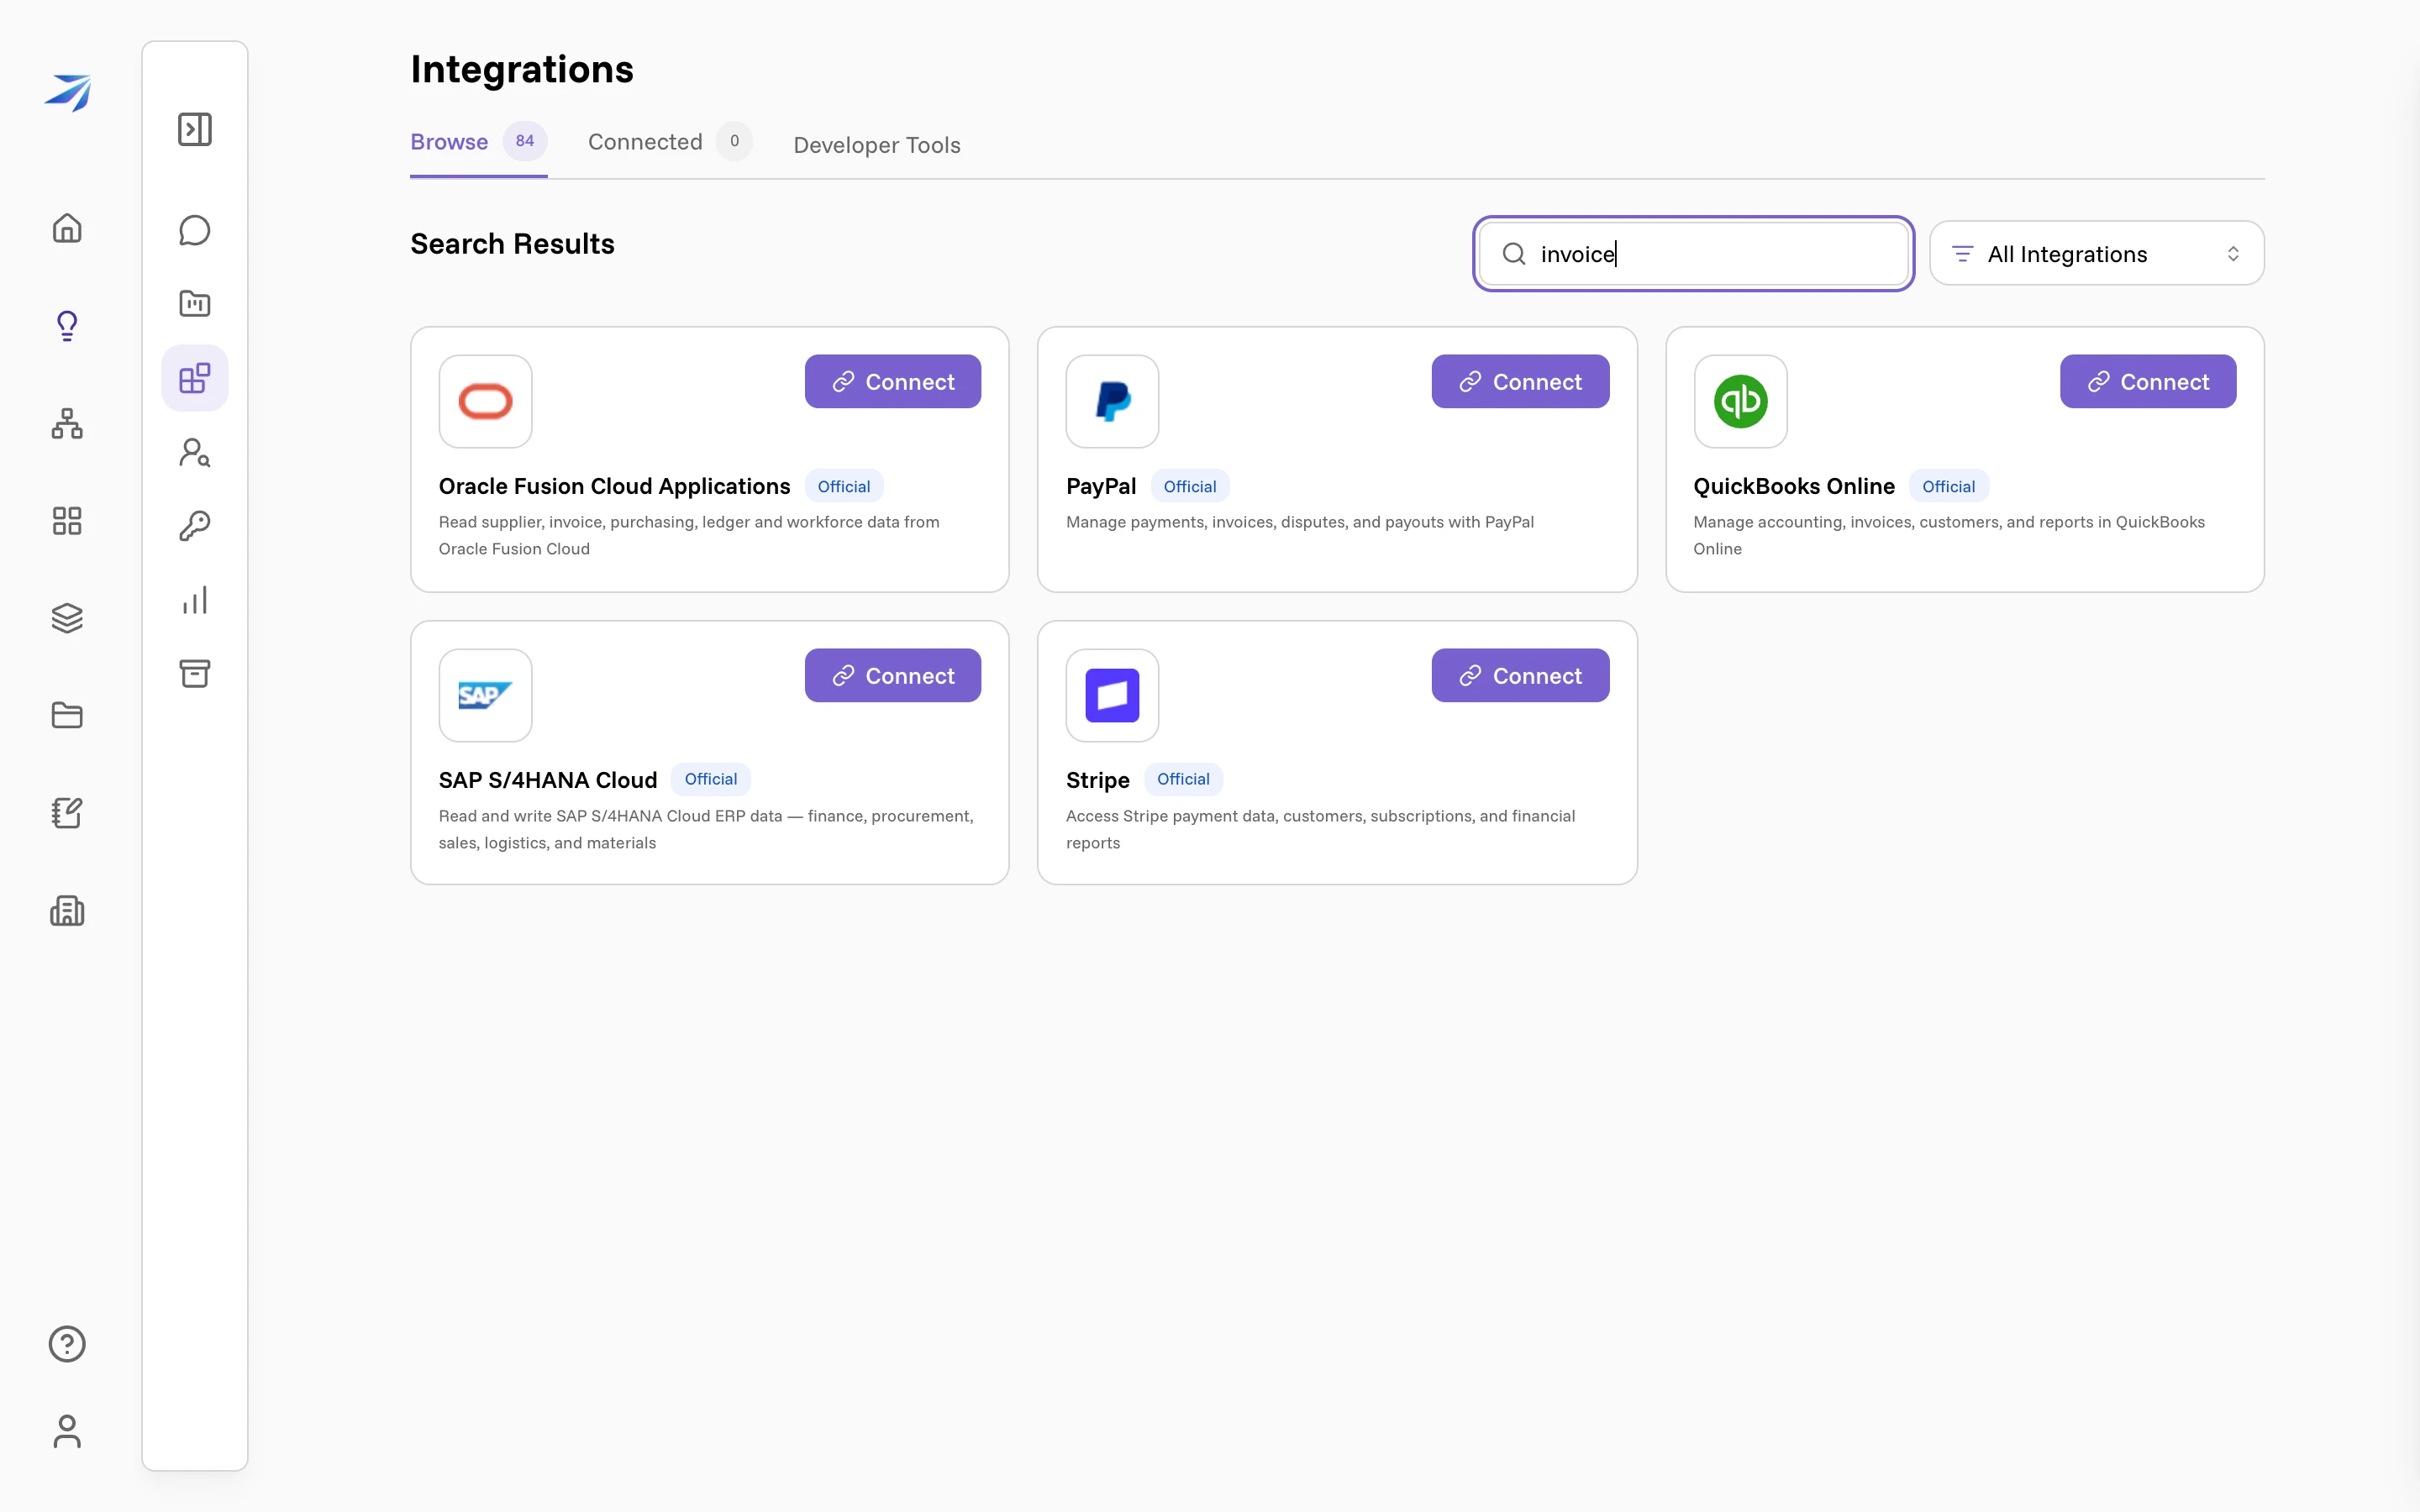The height and width of the screenshot is (1512, 2420).
Task: Open the help question mark icon
Action: tap(67, 1343)
